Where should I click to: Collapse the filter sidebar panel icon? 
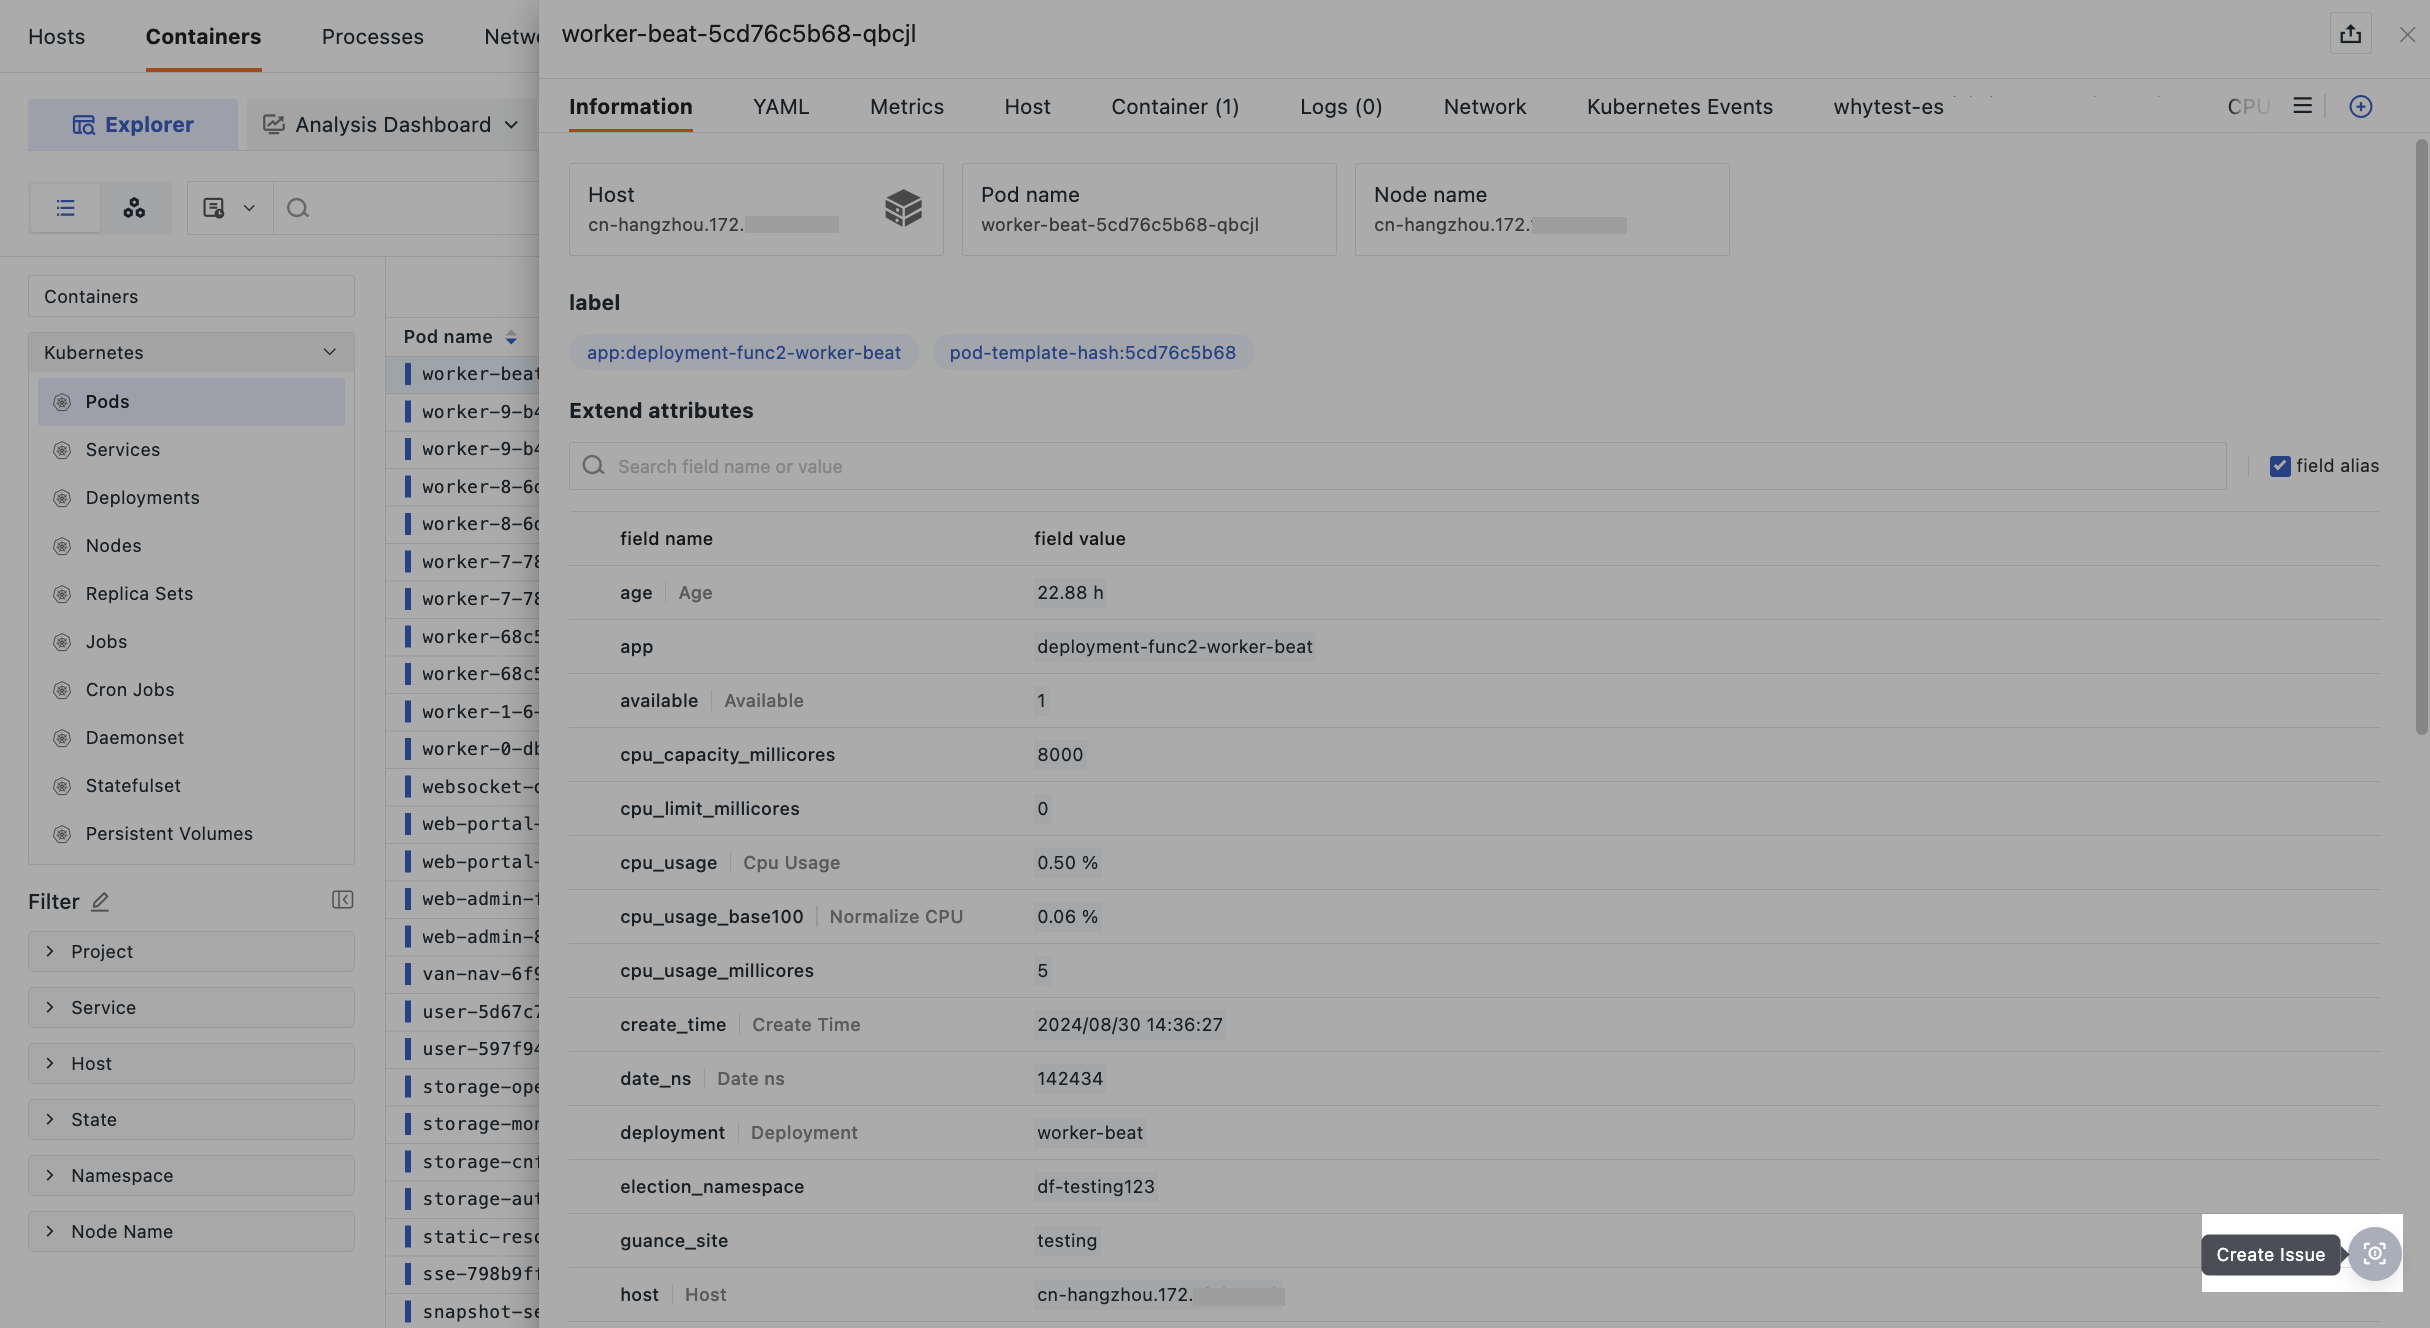point(342,900)
